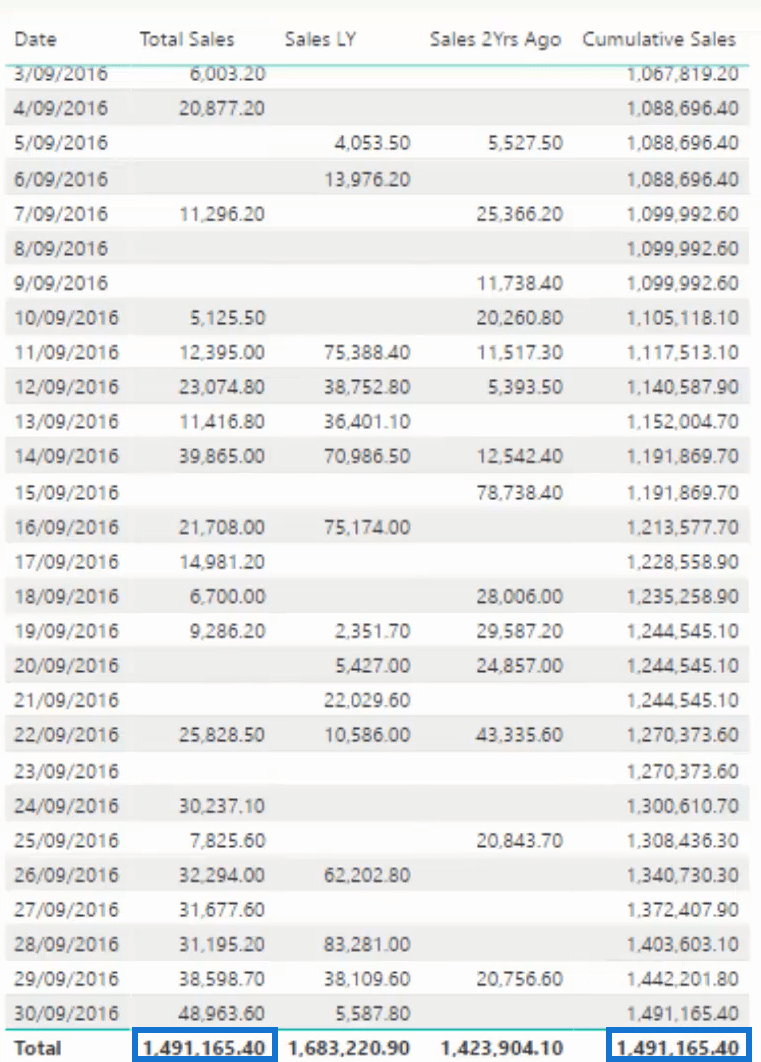This screenshot has height=1062, width=761.
Task: Select the highlighted Total Sales grand total
Action: pos(204,1047)
